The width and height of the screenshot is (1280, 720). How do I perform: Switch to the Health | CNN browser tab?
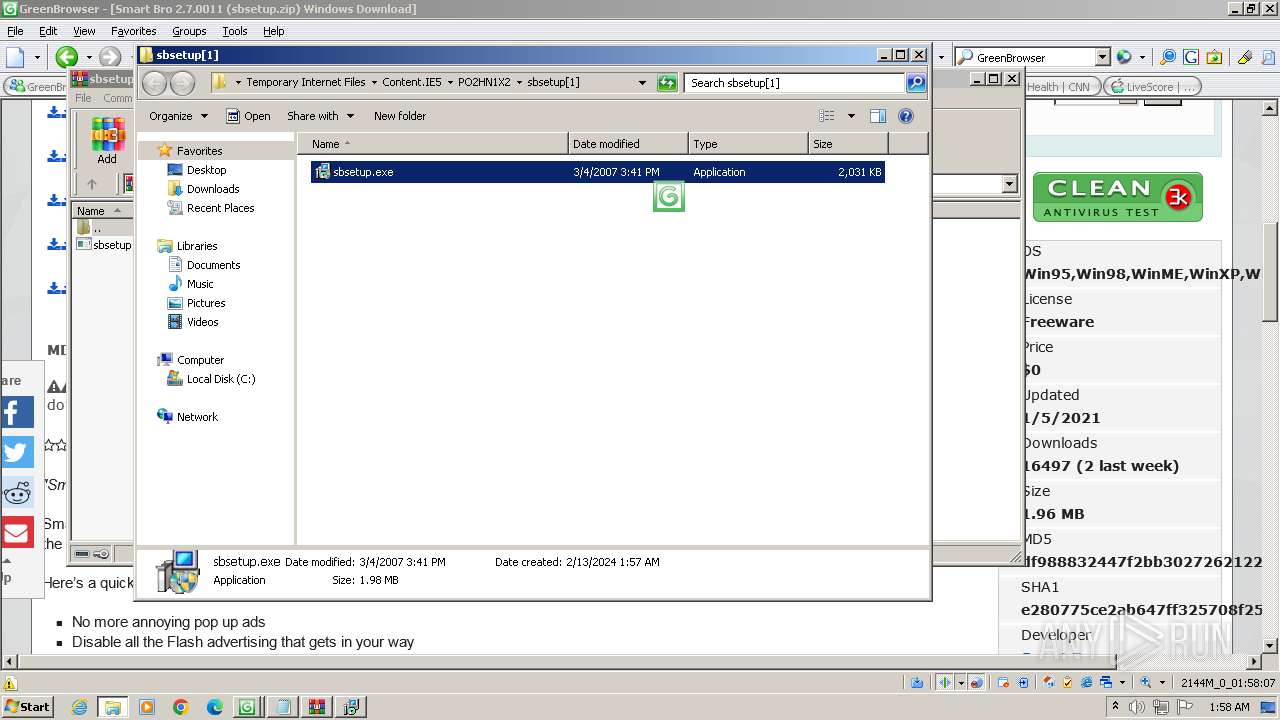click(x=1060, y=87)
